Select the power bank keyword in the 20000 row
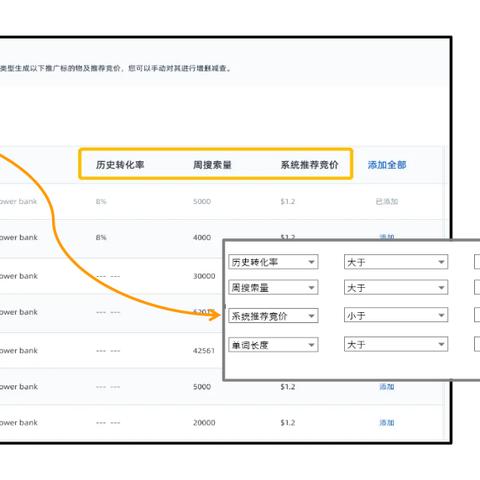The width and height of the screenshot is (480, 480). (19, 423)
